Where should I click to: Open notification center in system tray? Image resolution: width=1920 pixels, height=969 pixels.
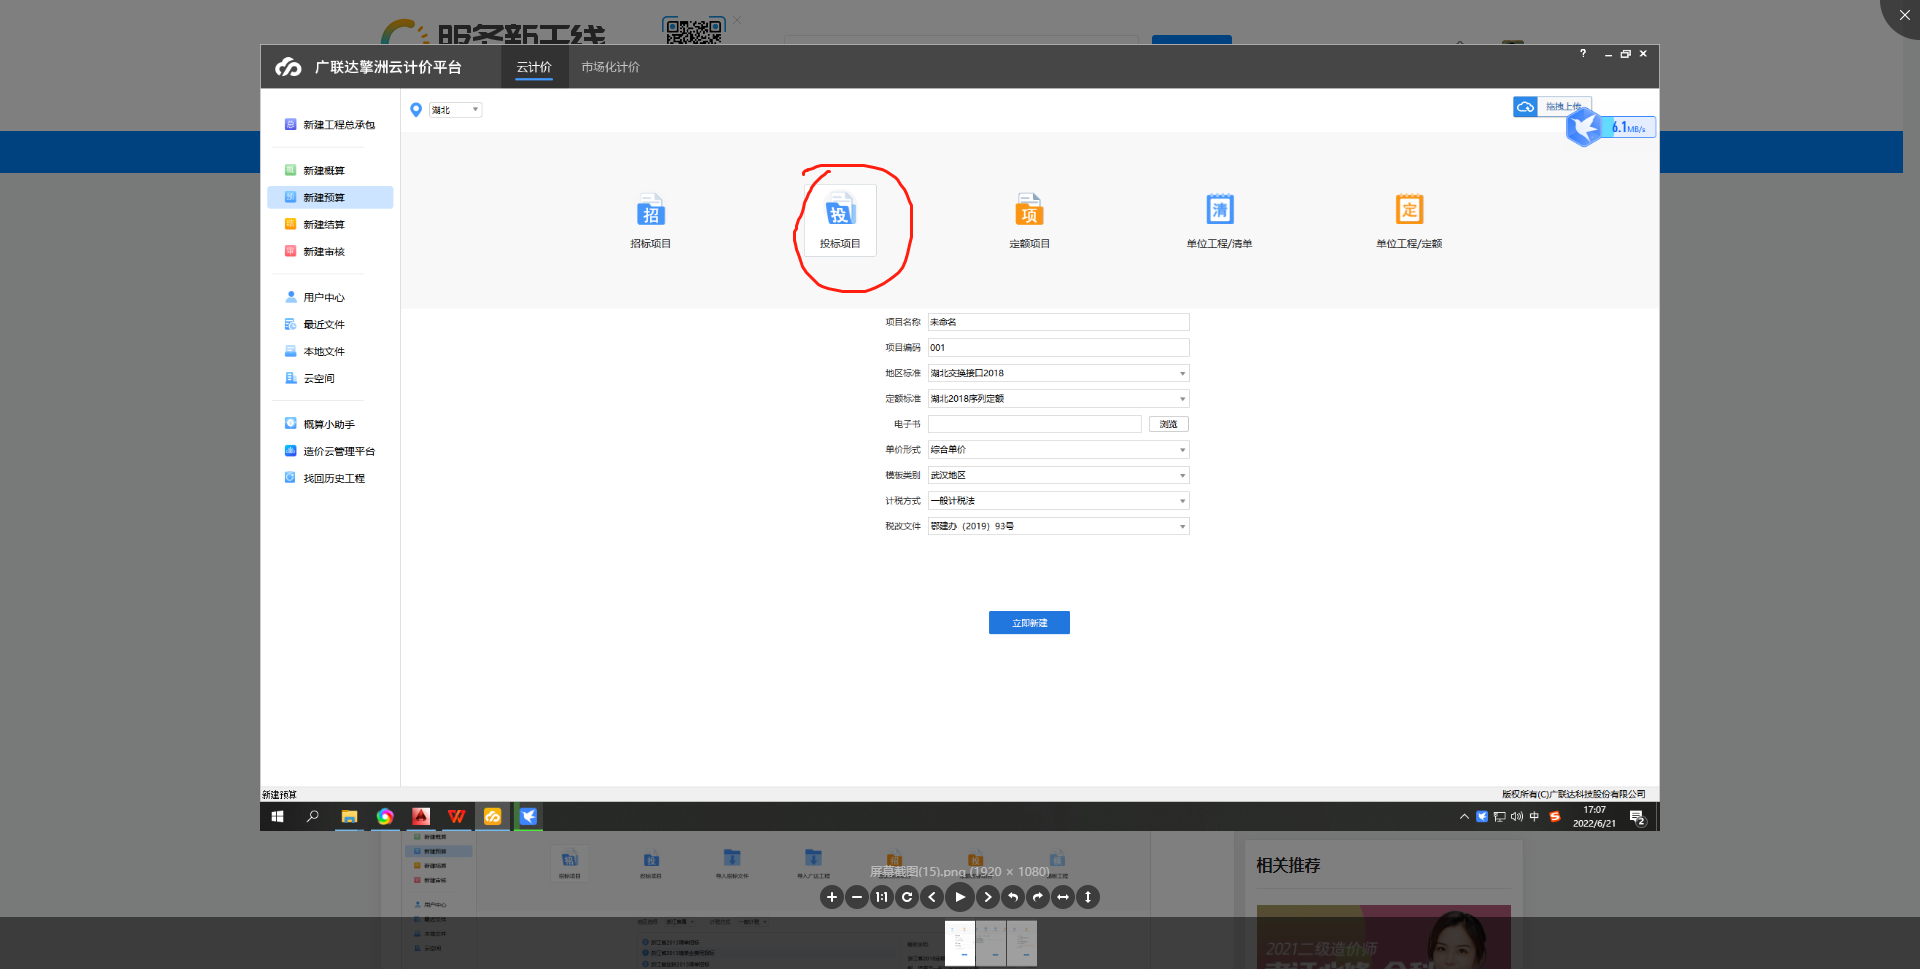(x=1637, y=817)
